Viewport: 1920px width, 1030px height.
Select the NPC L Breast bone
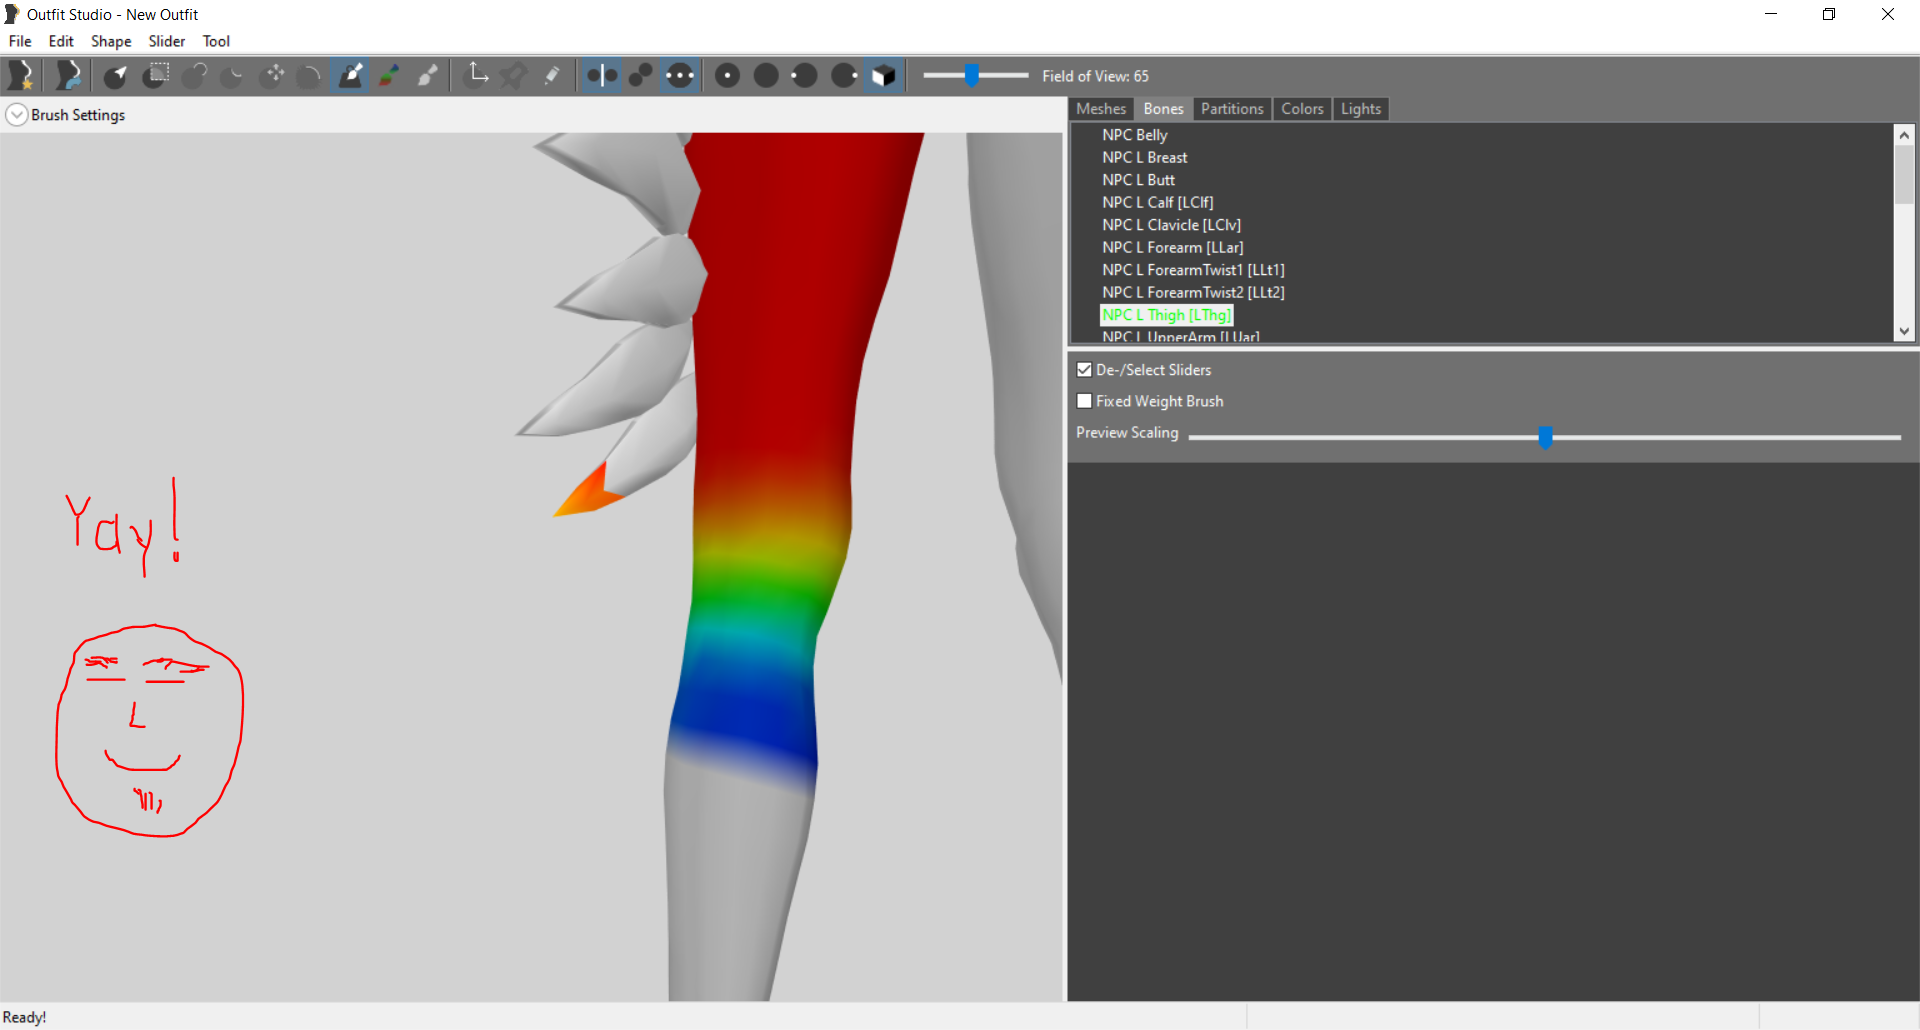point(1145,157)
